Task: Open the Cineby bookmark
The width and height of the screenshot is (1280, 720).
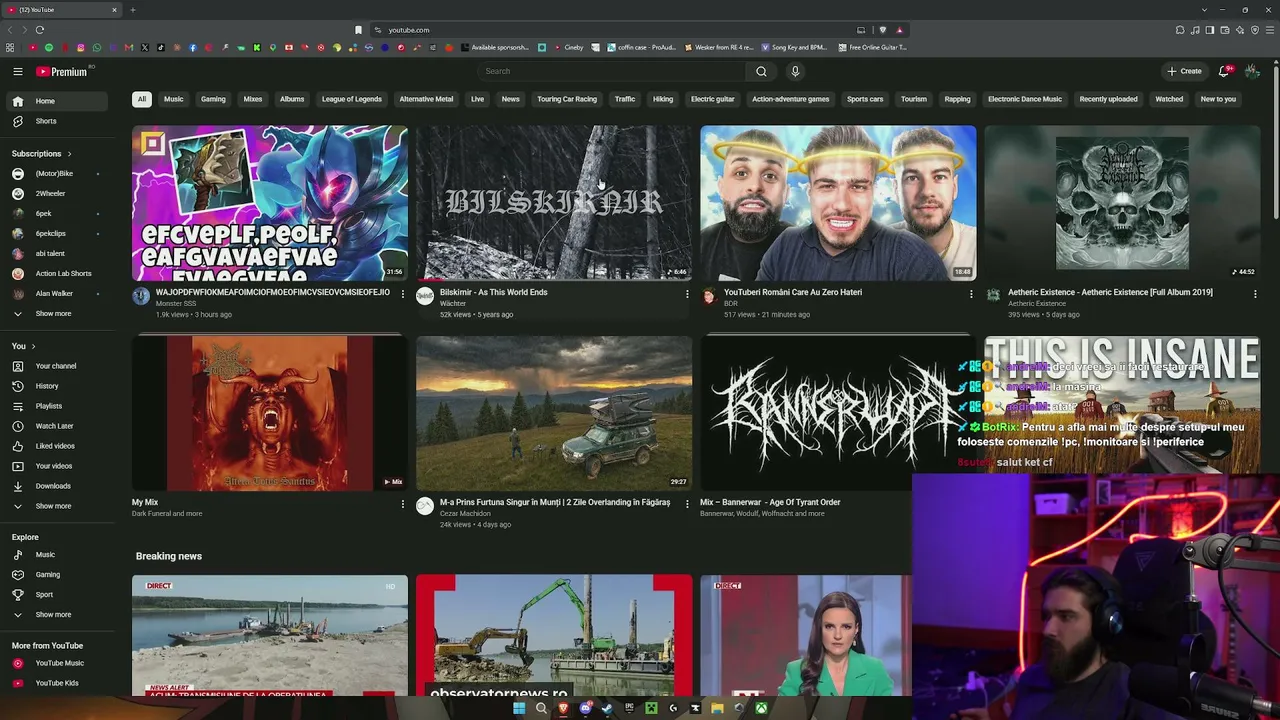Action: coord(567,47)
